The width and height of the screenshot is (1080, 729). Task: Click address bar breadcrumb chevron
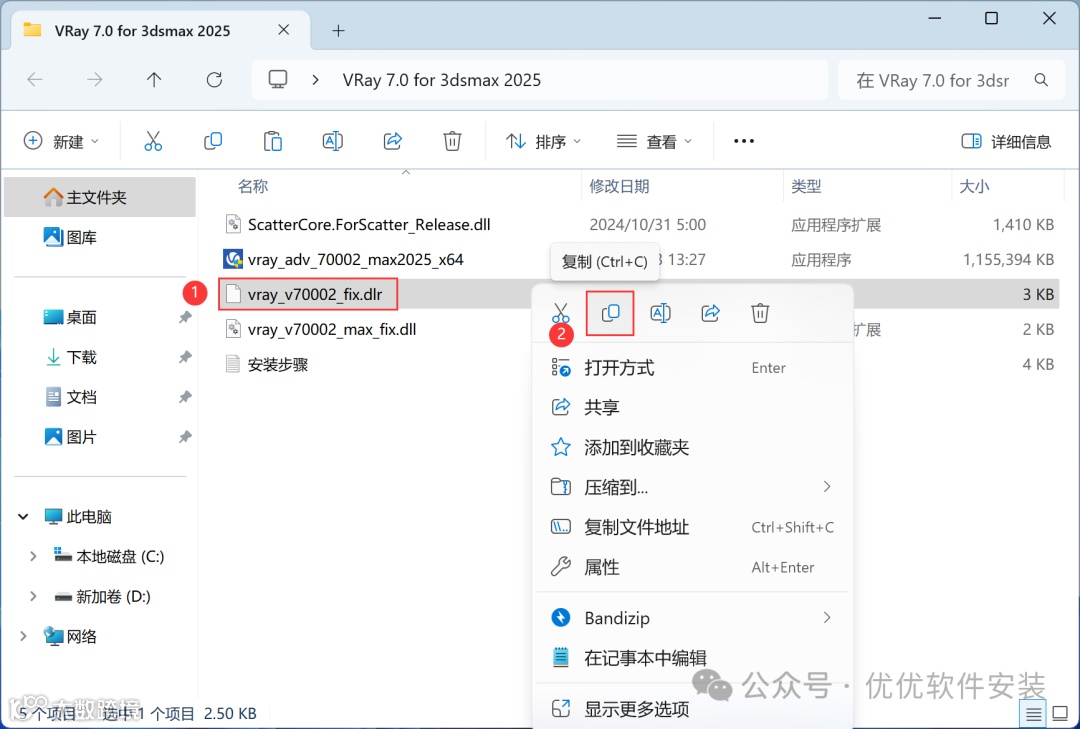coord(315,80)
